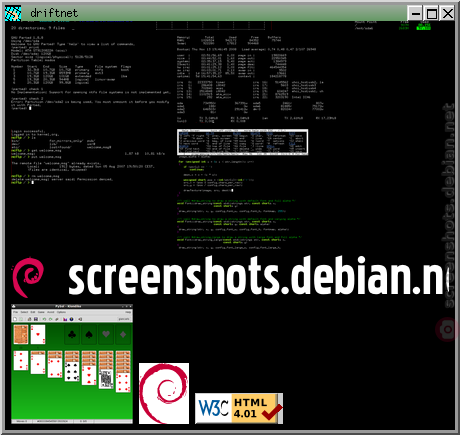Select the memory and CPU statistics screenshot
460x435 pixels.
coord(257,79)
